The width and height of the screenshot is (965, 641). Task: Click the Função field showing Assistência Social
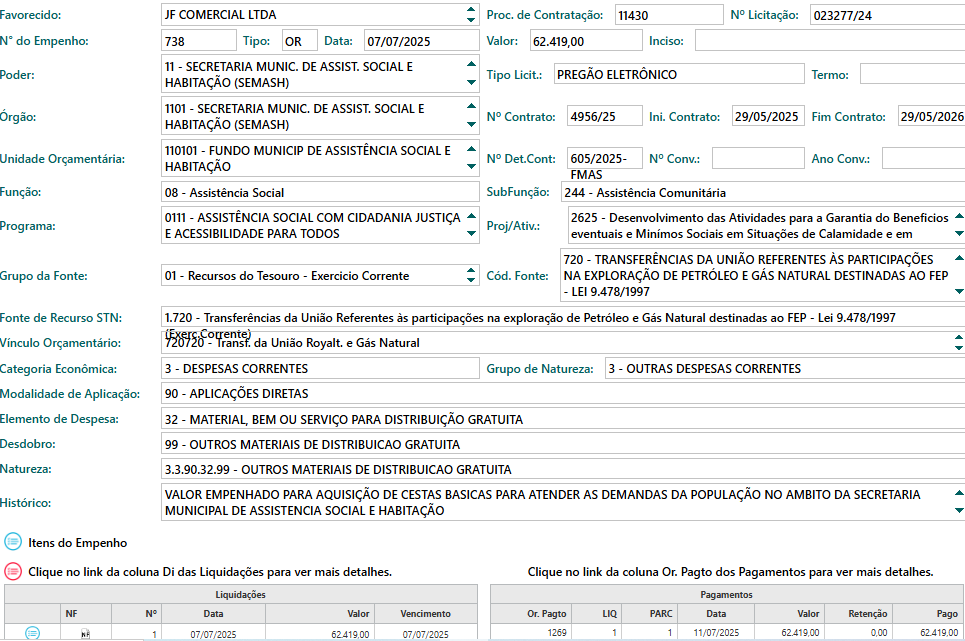[320, 192]
